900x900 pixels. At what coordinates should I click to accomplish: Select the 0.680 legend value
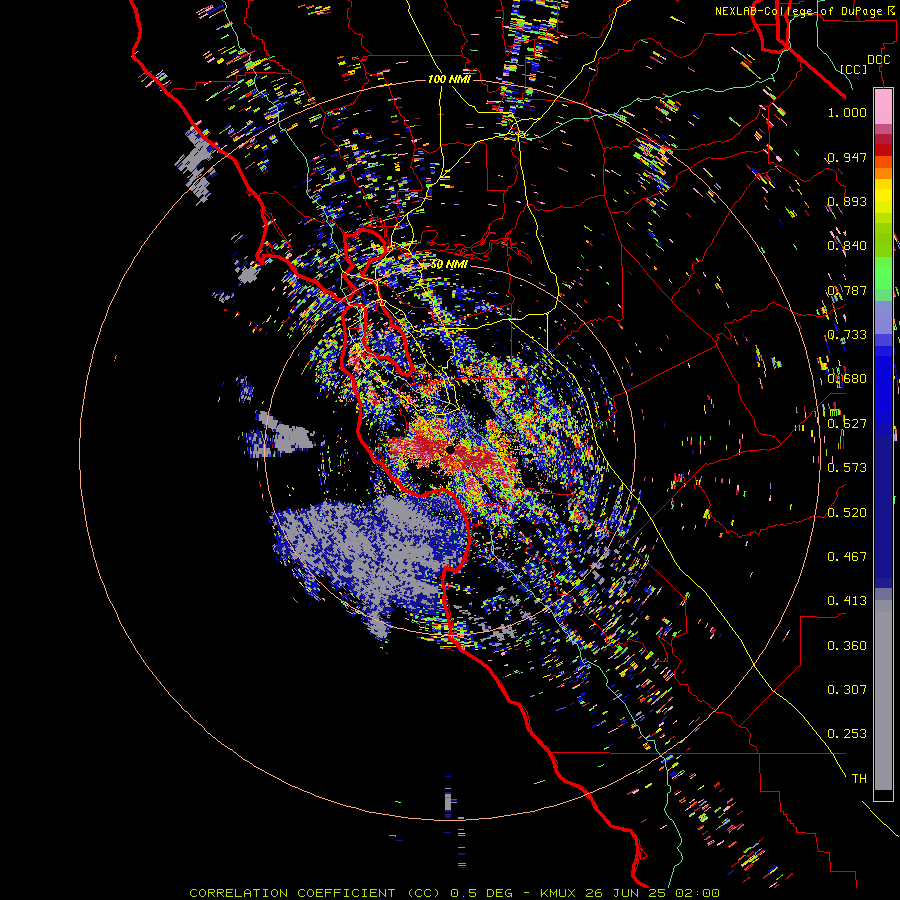pyautogui.click(x=847, y=379)
